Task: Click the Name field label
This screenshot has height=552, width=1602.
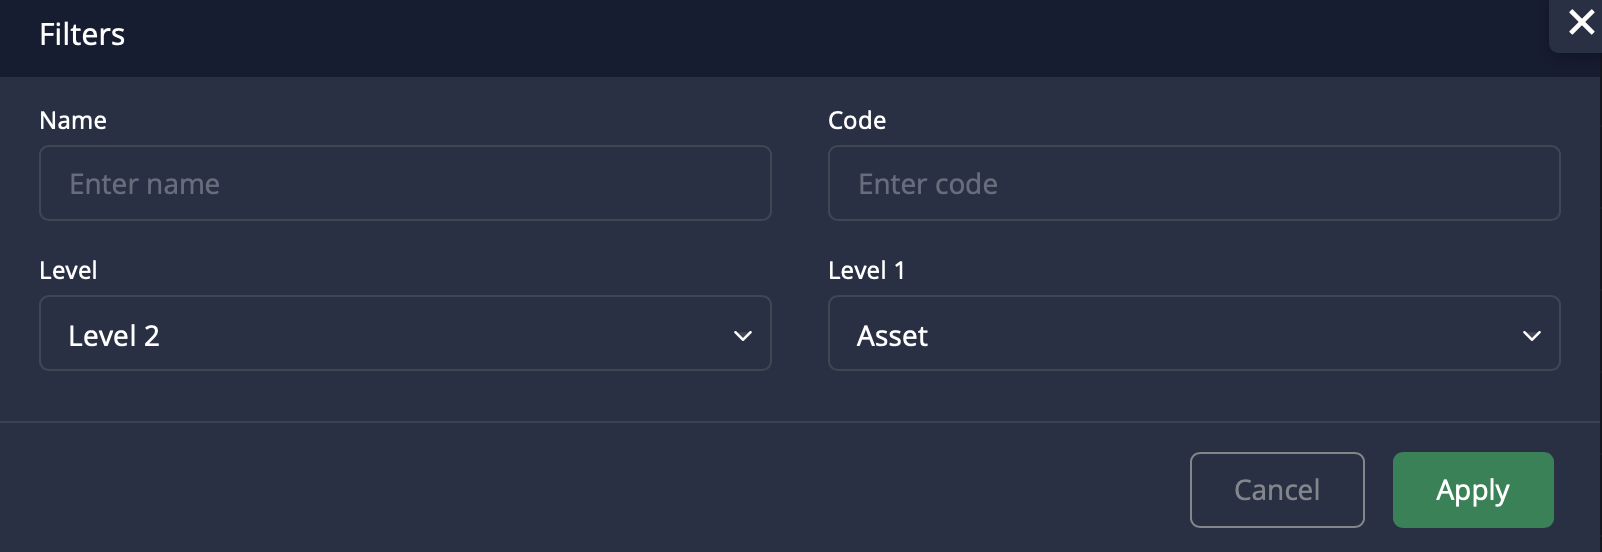Action: [73, 121]
